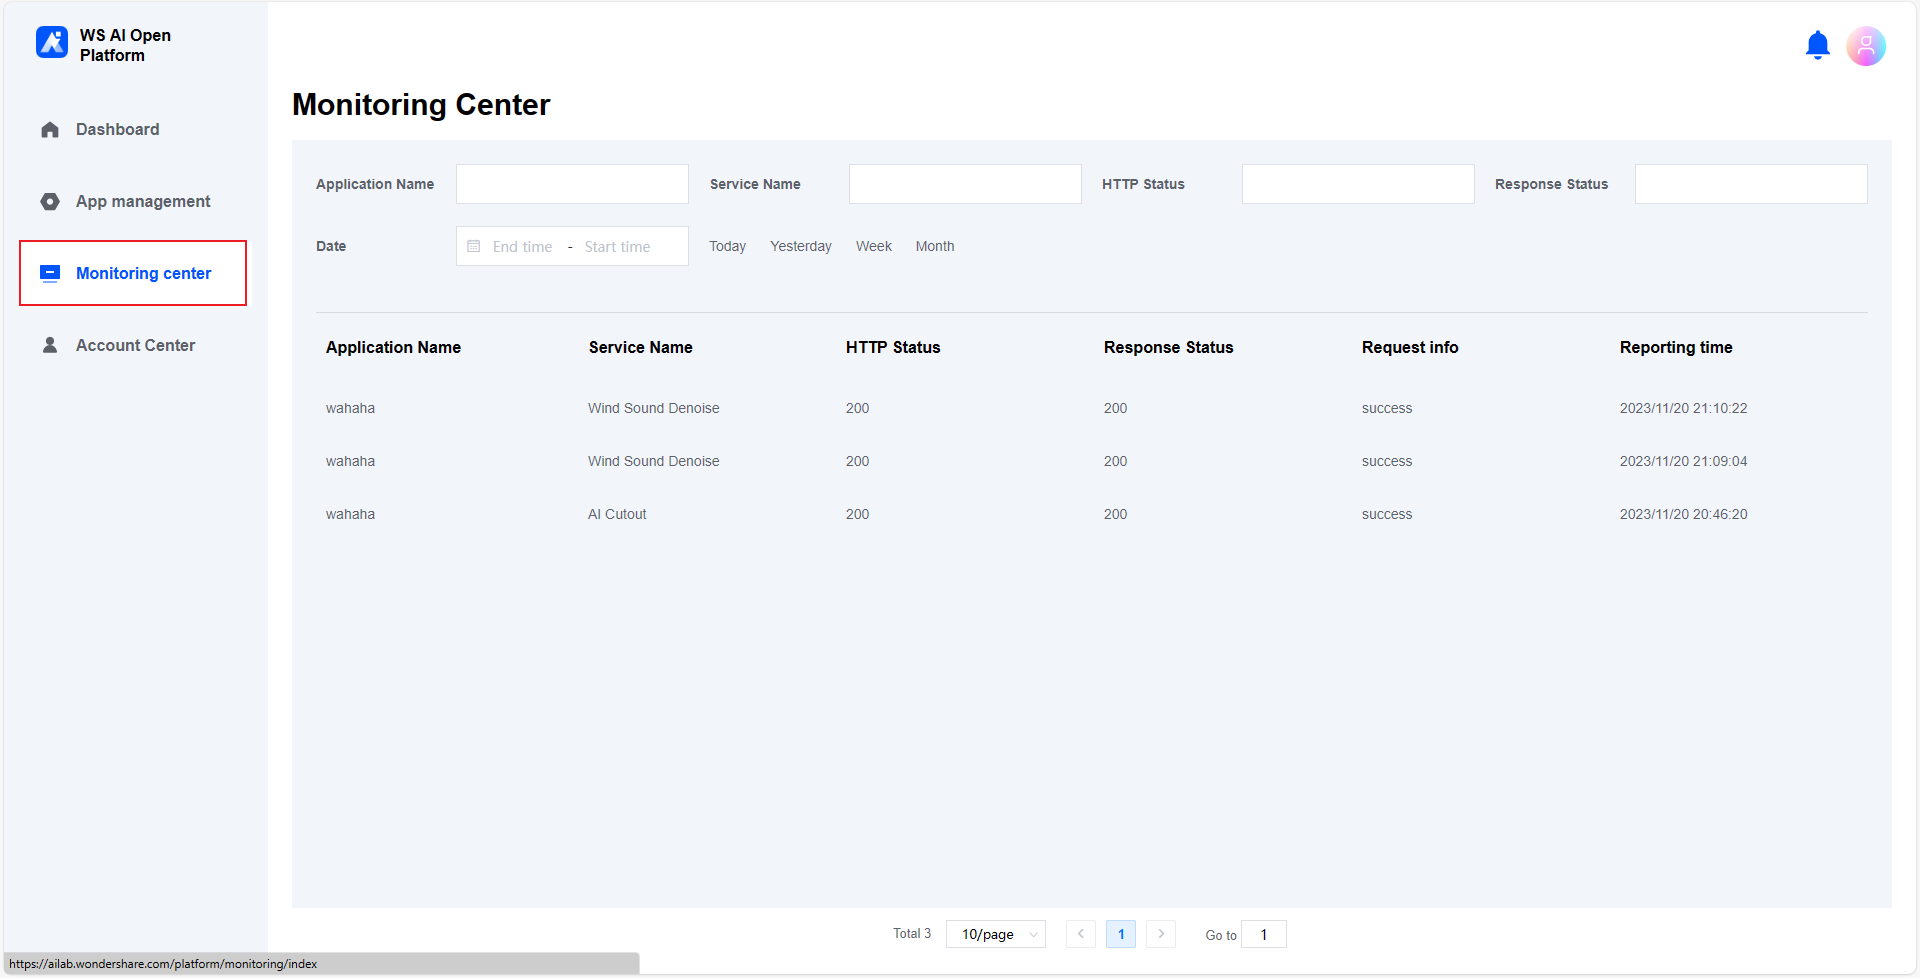Click reporting time 2023/11/20 21:09:04
This screenshot has width=1920, height=978.
pos(1683,461)
